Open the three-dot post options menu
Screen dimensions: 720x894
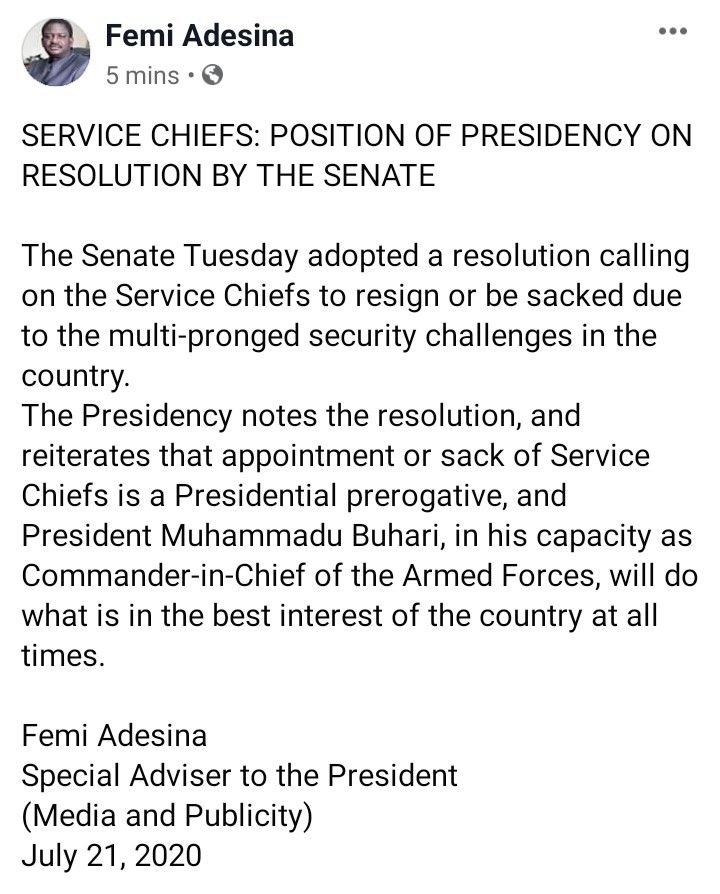[672, 33]
